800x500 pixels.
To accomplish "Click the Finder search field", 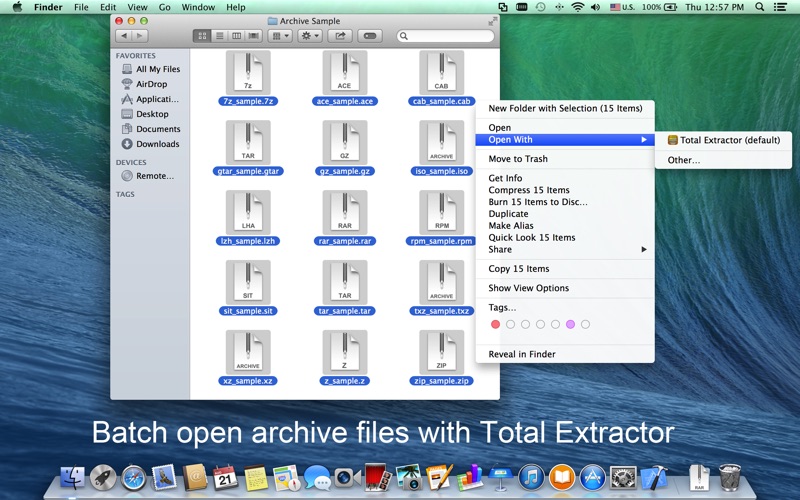I will (x=445, y=36).
